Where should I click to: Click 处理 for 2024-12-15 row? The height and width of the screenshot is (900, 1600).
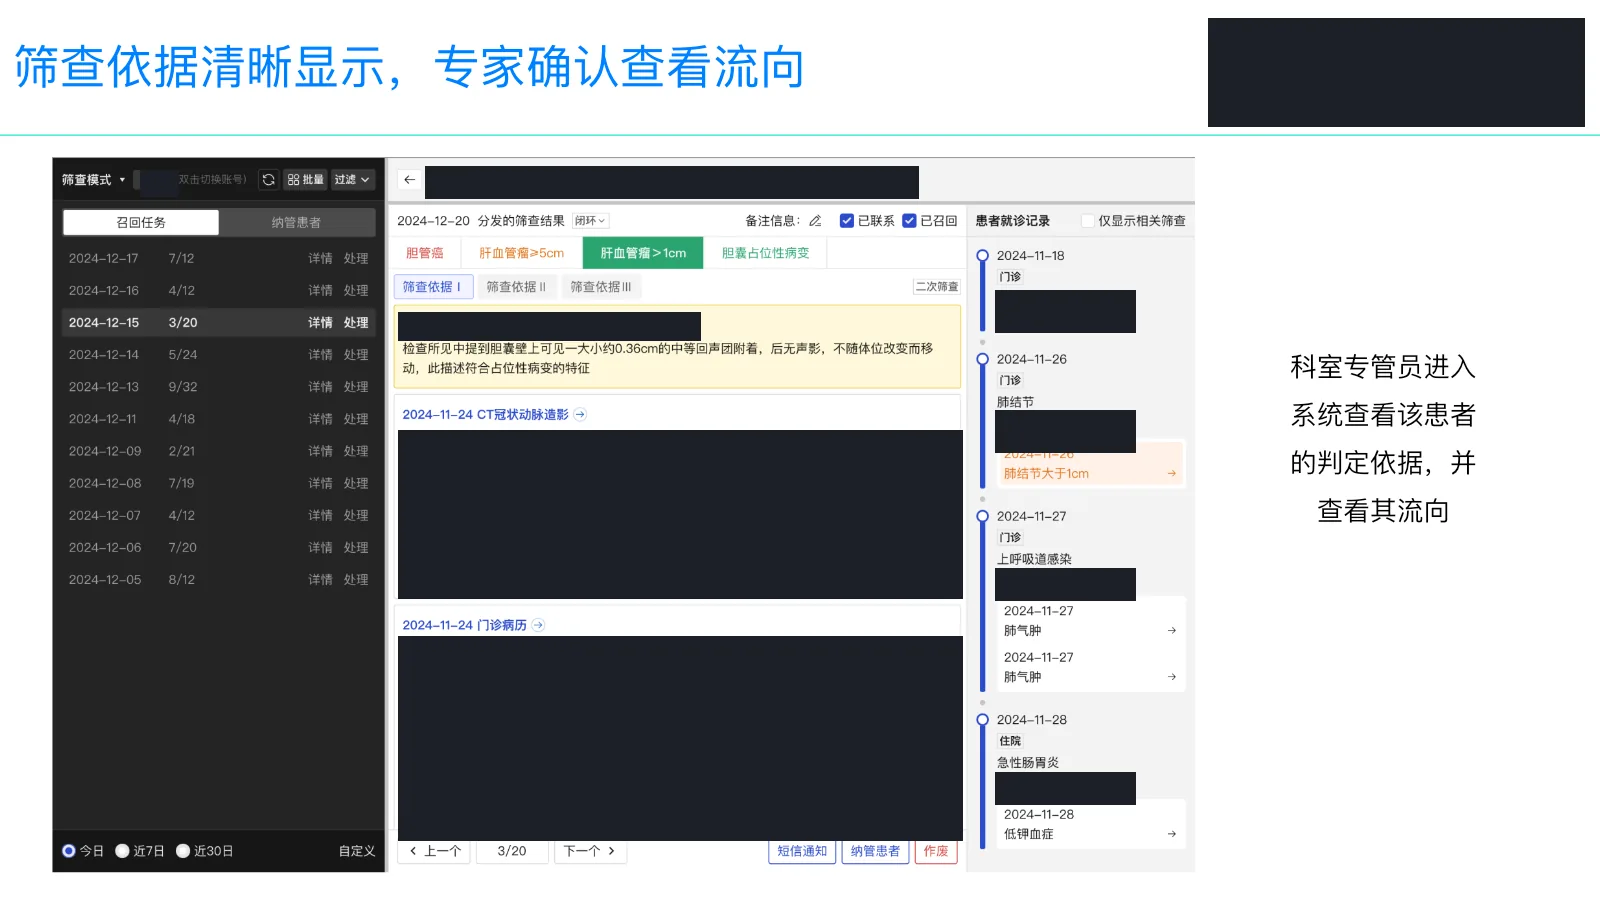point(356,322)
